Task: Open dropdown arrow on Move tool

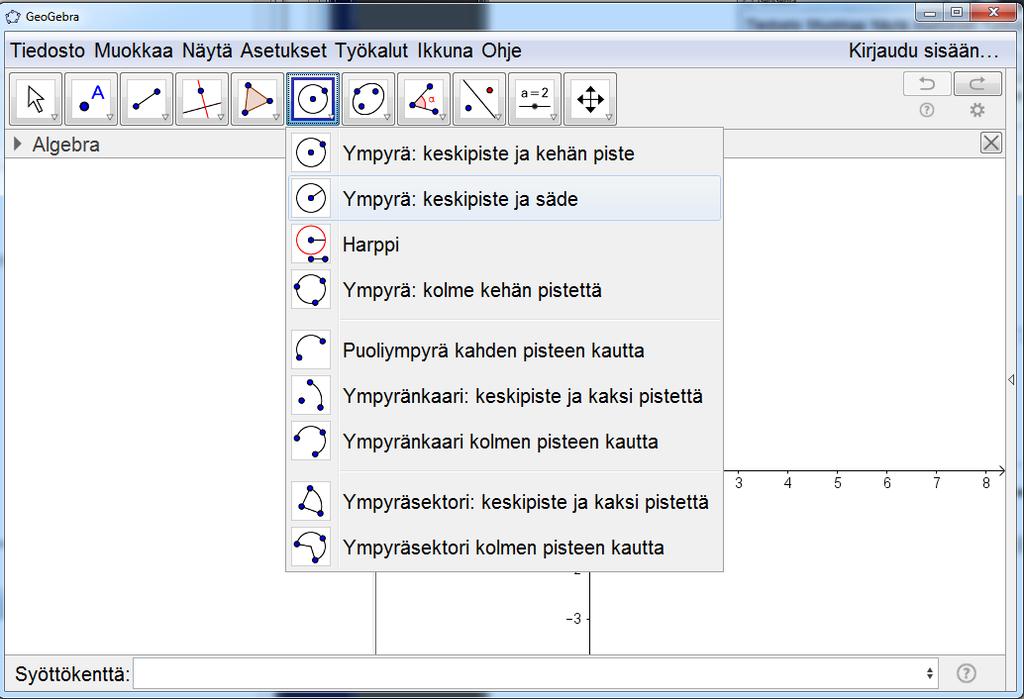Action: pos(55,118)
